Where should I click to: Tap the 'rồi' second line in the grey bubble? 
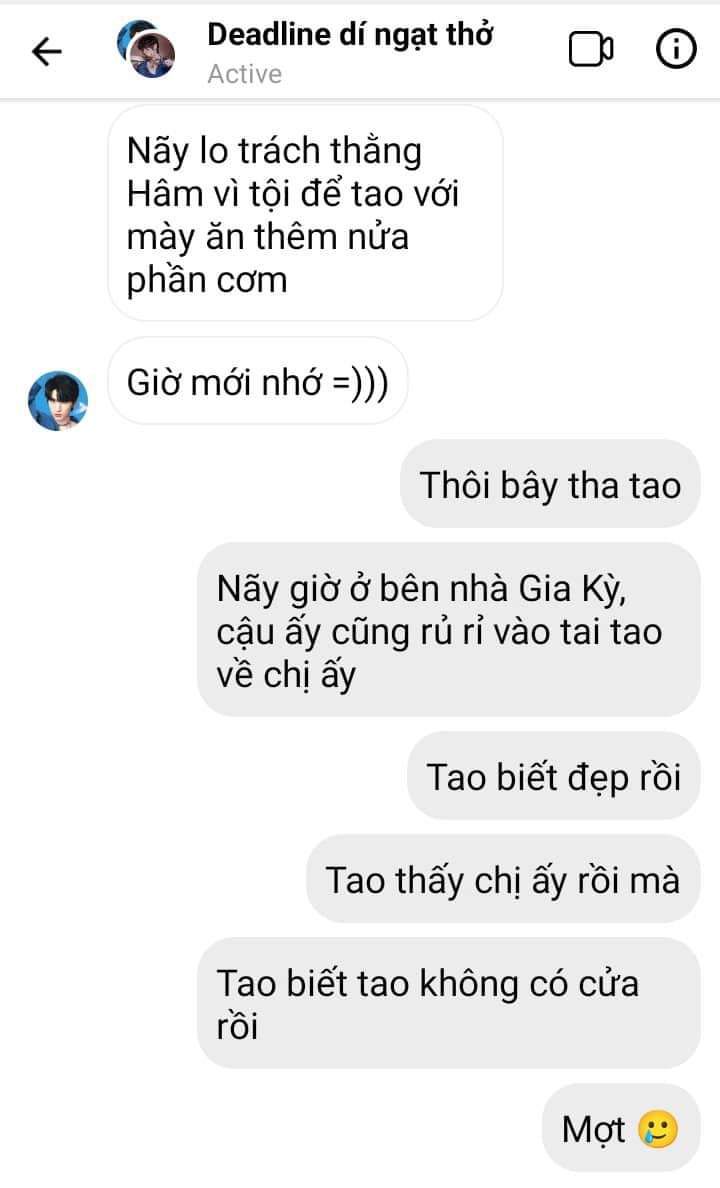click(237, 1027)
